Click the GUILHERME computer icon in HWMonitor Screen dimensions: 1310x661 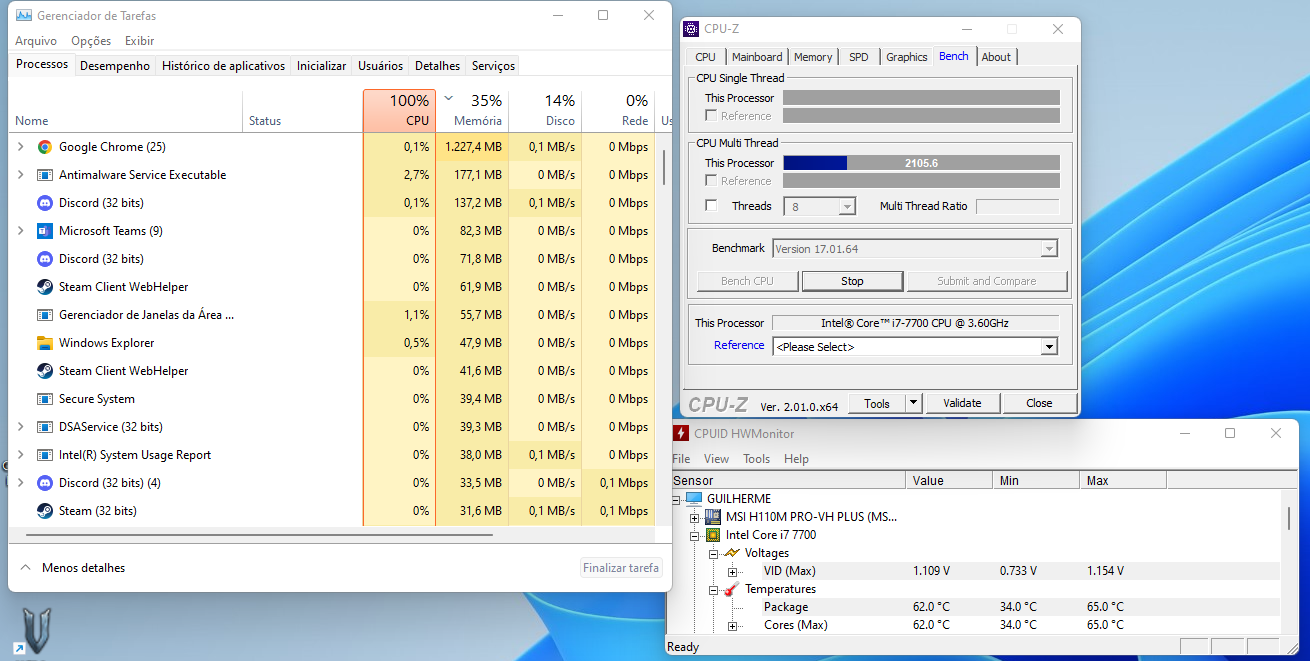click(x=694, y=499)
